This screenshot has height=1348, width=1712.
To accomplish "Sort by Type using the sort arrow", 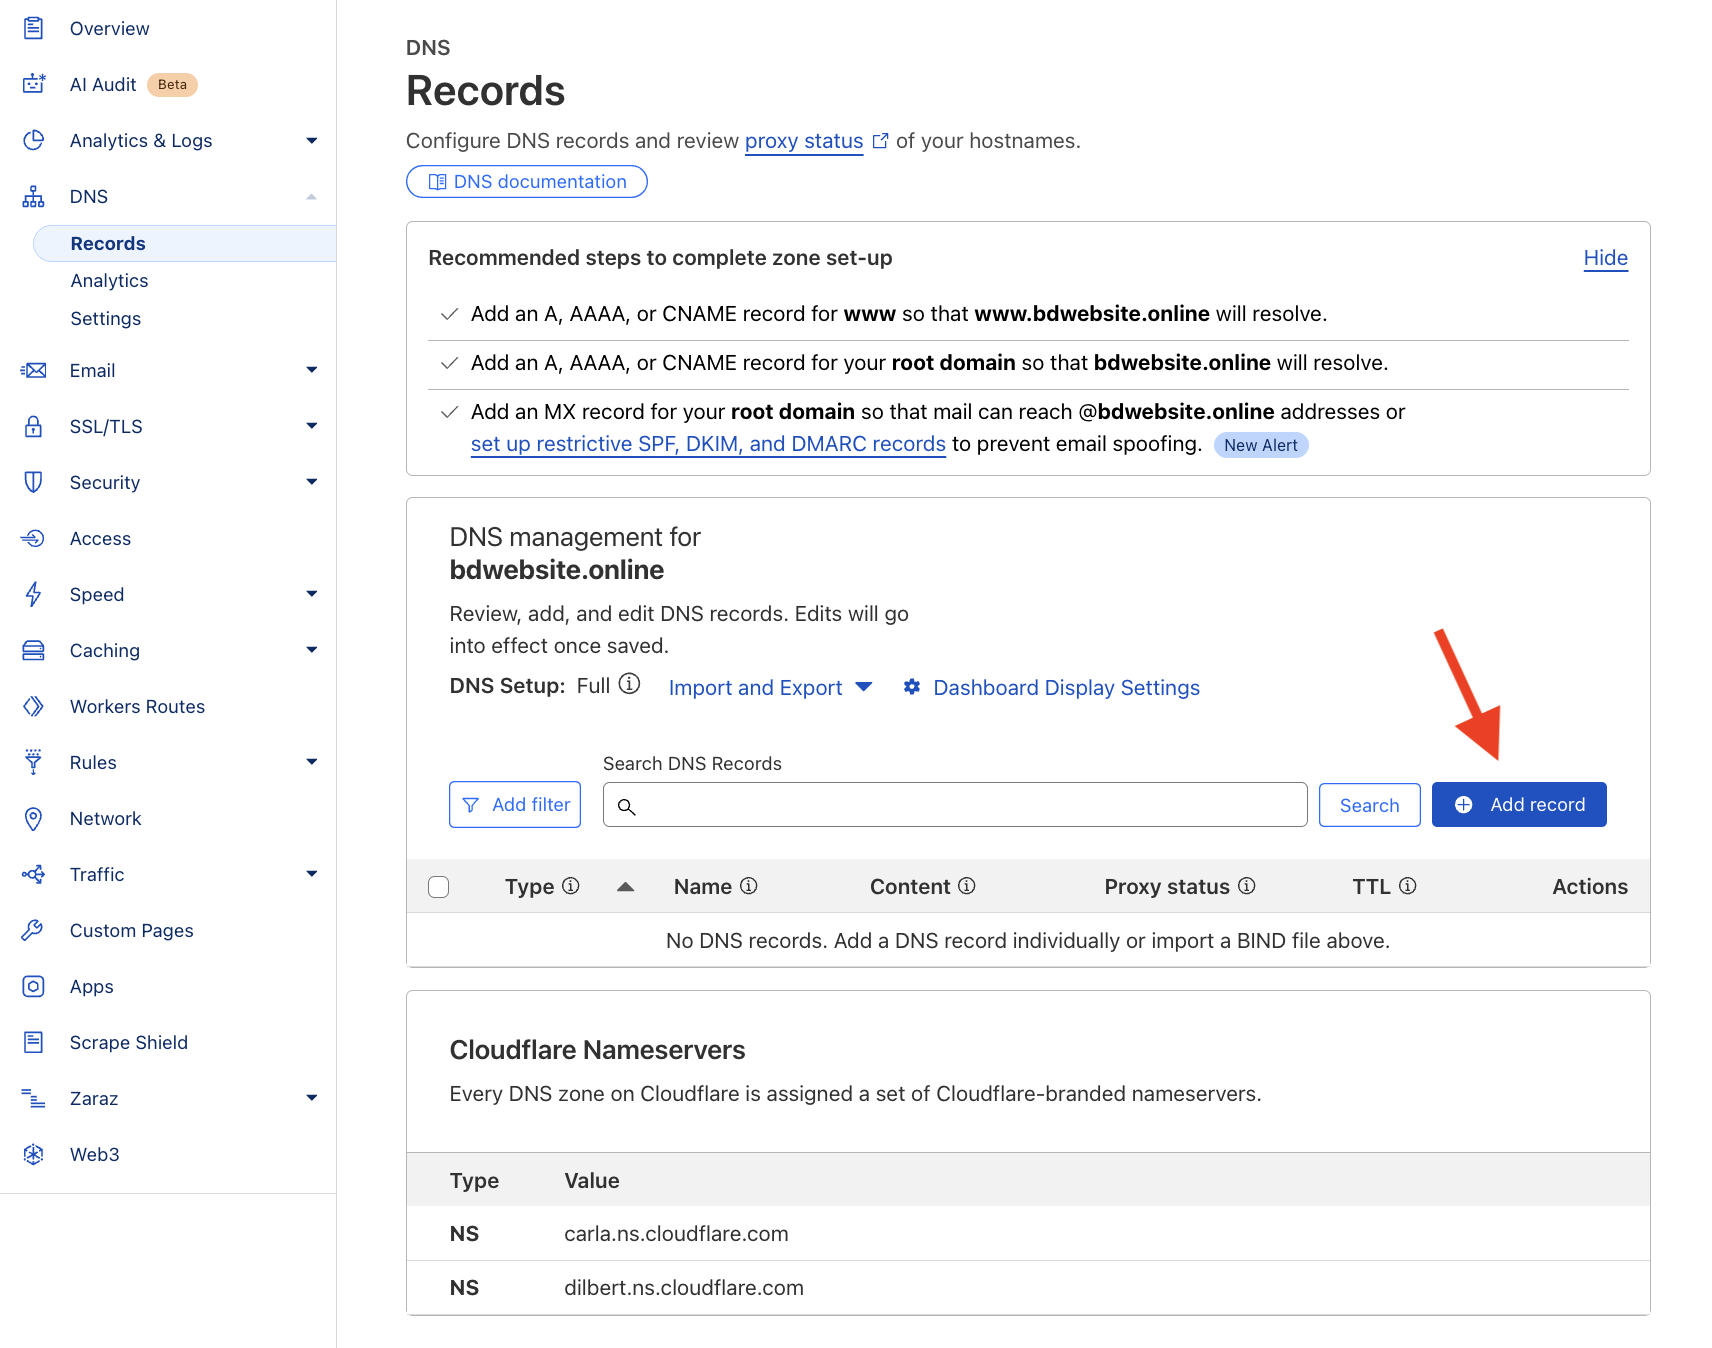I will click(626, 886).
